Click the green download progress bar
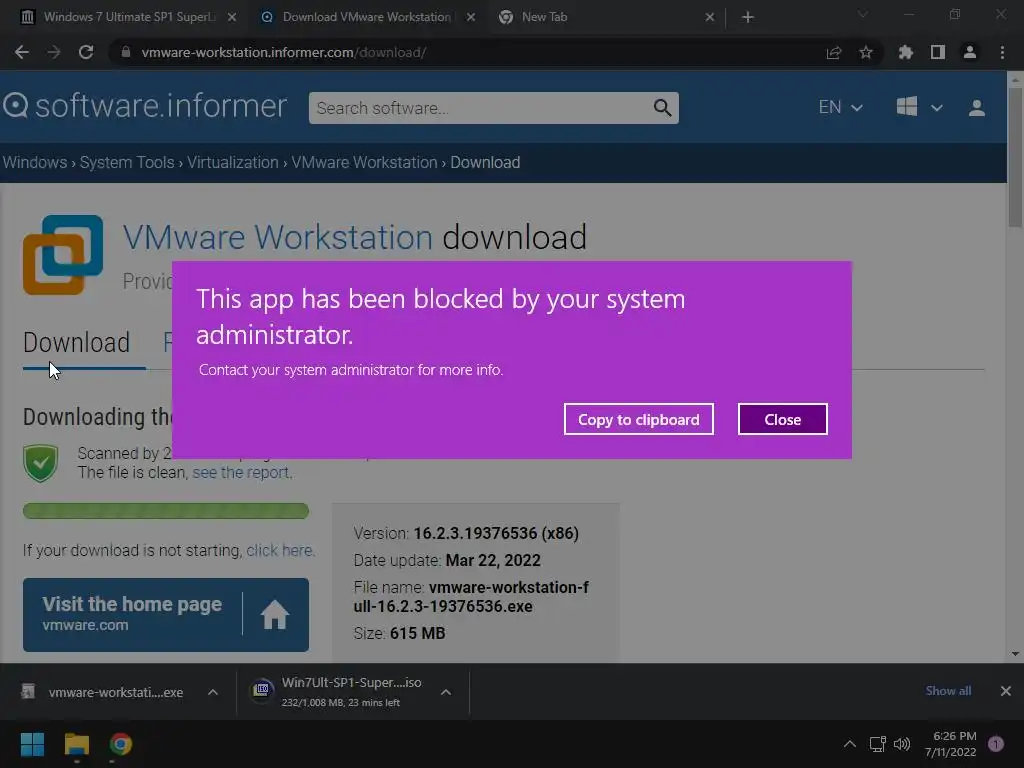This screenshot has height=768, width=1024. 166,511
